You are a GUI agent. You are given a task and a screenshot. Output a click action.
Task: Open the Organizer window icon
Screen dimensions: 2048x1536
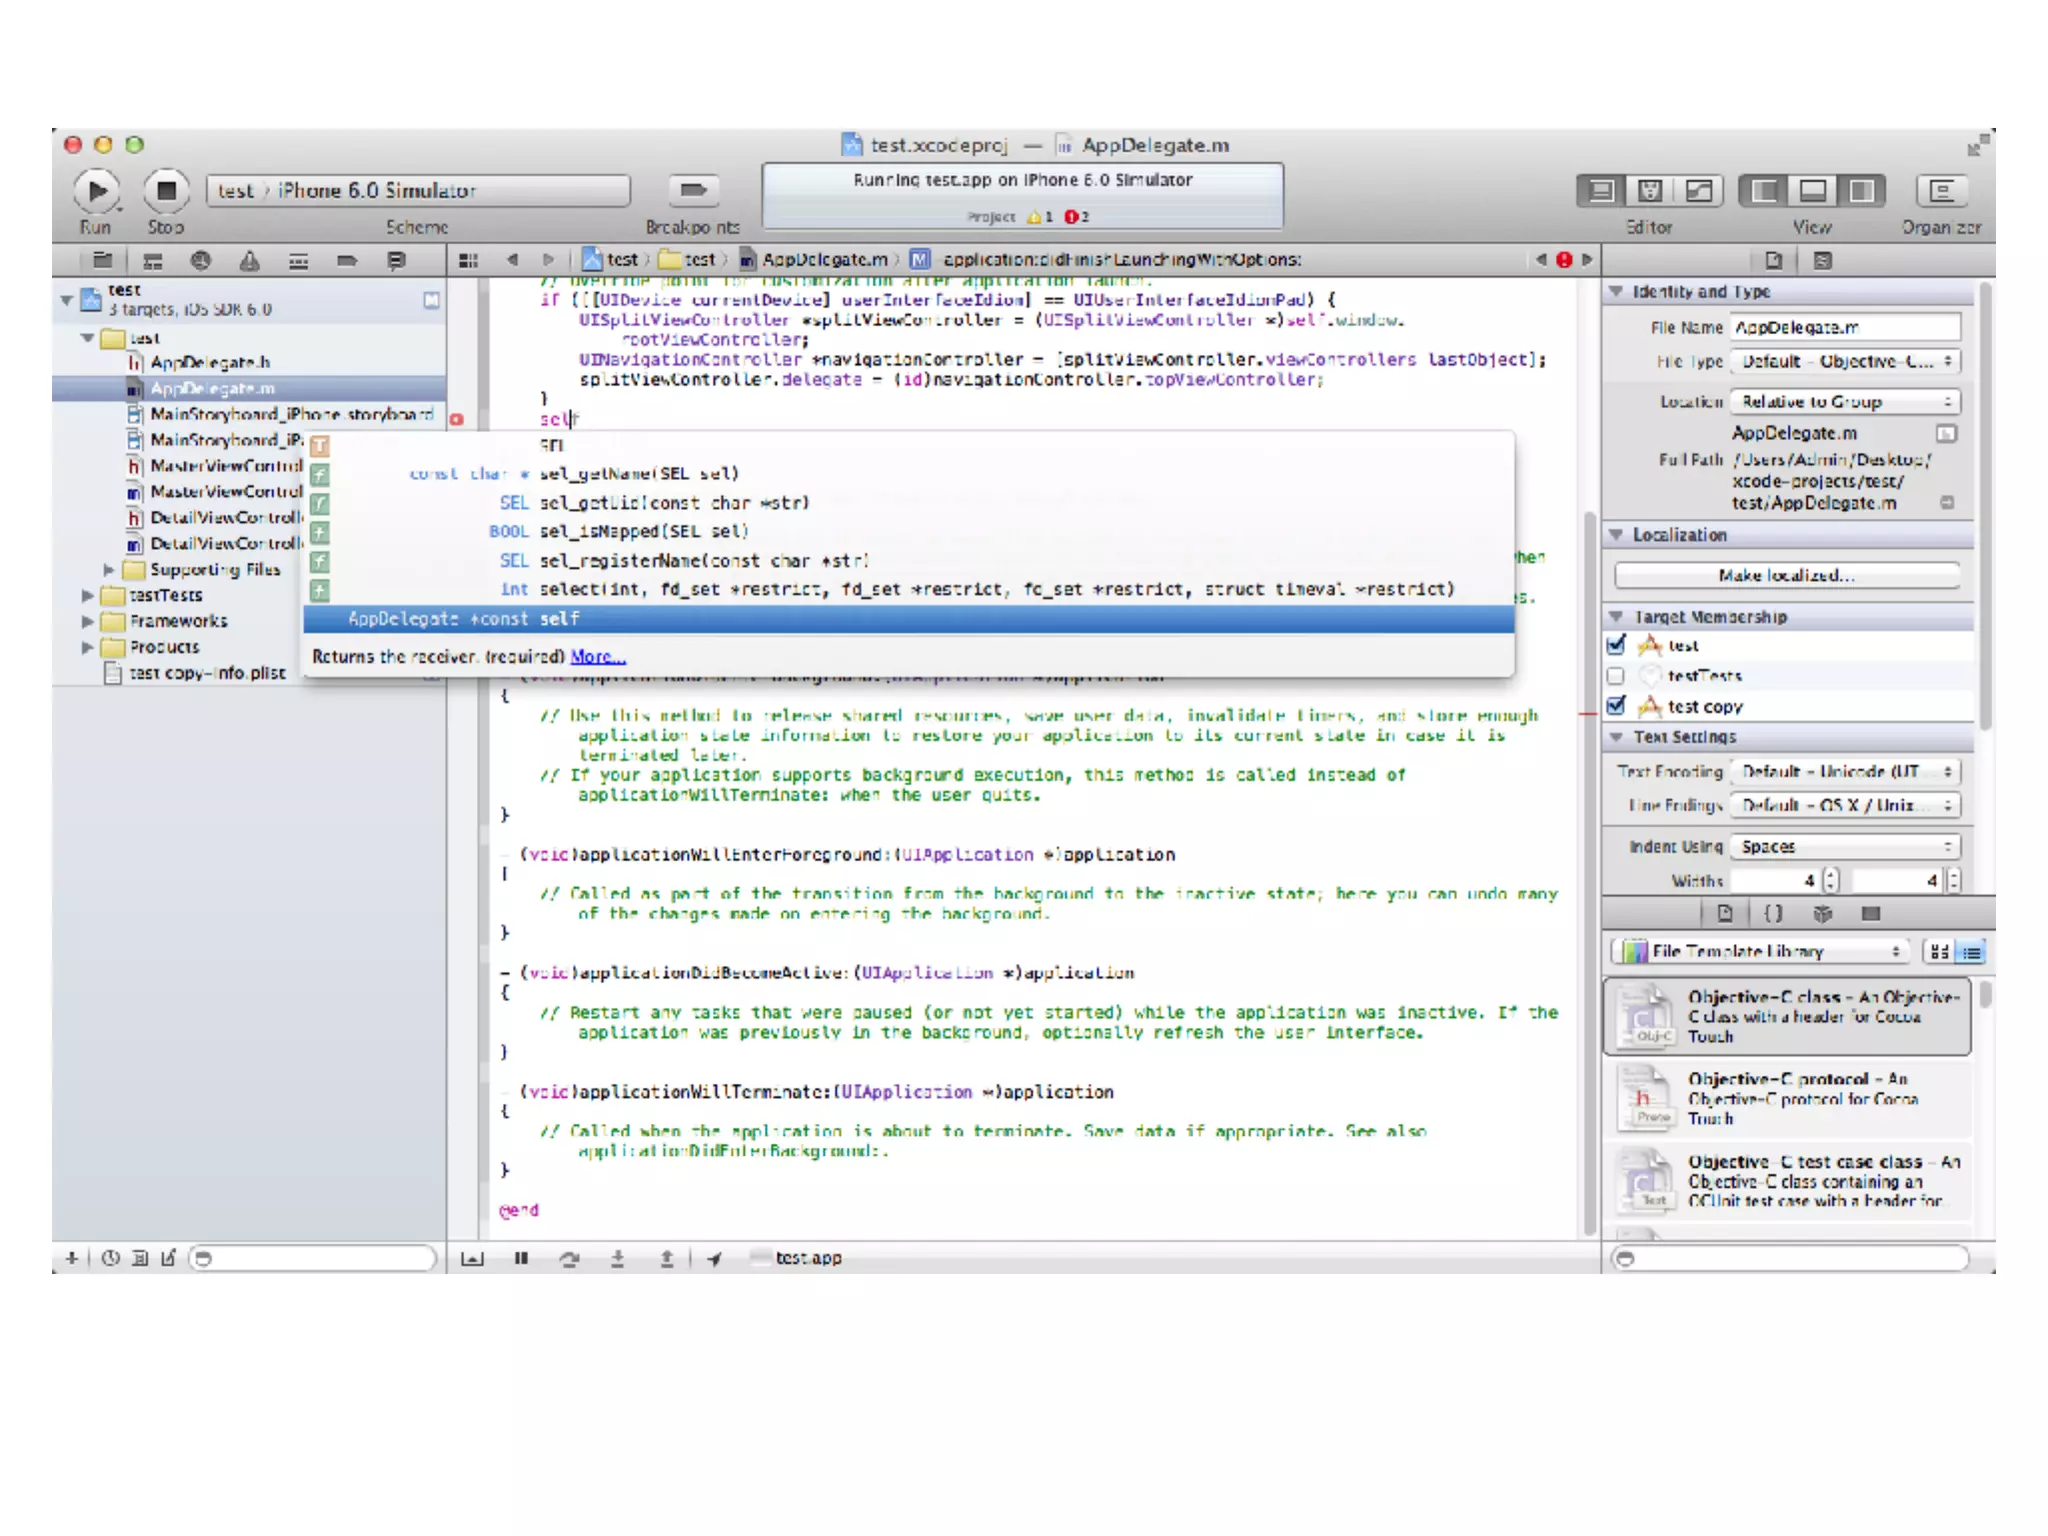[x=1940, y=190]
